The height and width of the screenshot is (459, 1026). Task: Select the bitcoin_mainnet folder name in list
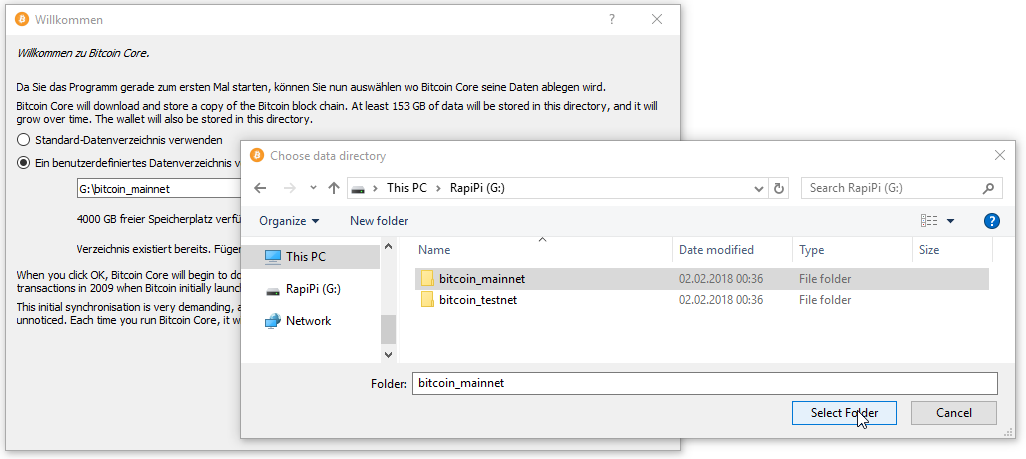tap(482, 279)
